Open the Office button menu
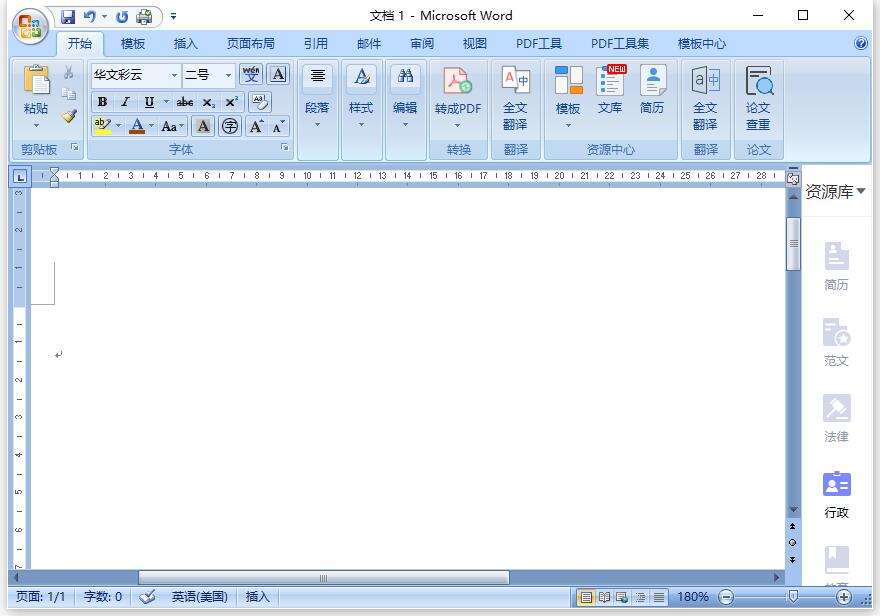The height and width of the screenshot is (616, 880). click(x=30, y=26)
